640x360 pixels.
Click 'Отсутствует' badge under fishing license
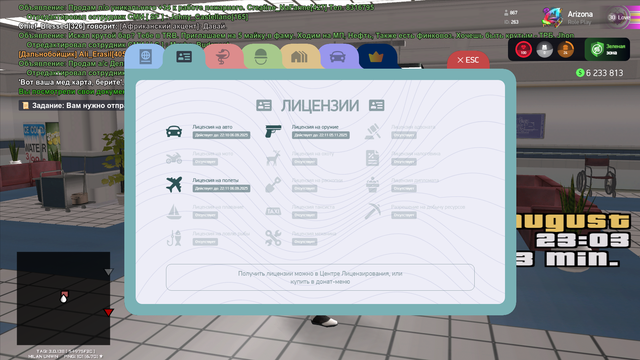(x=205, y=242)
